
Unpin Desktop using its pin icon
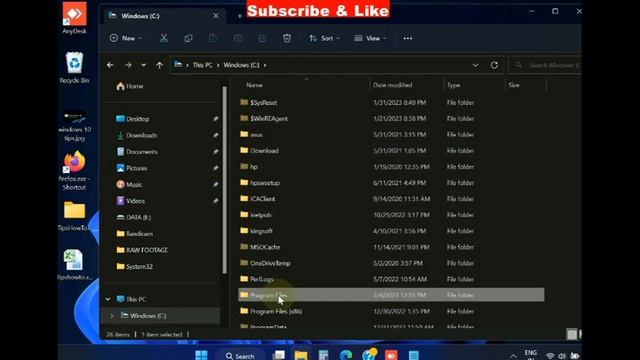(215, 119)
